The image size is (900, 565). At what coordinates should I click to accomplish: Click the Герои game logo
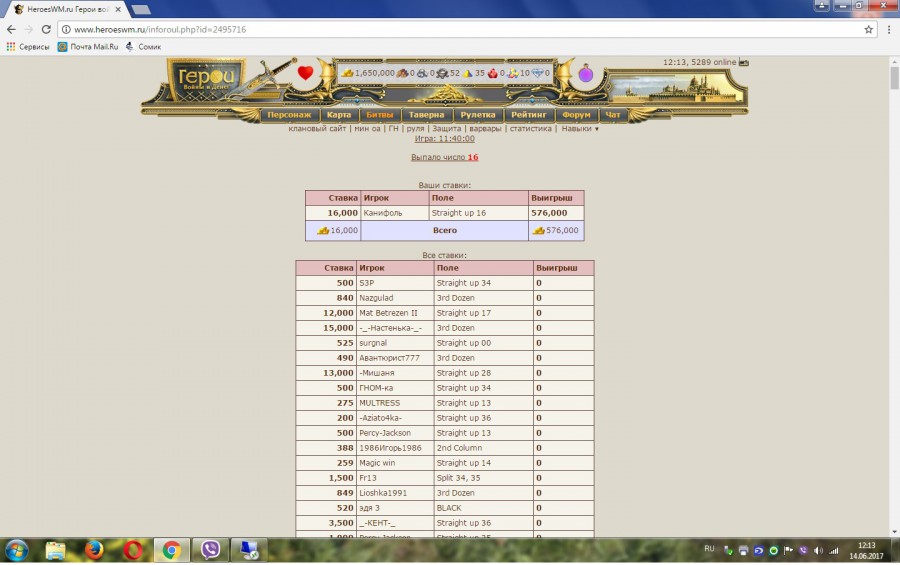[207, 78]
